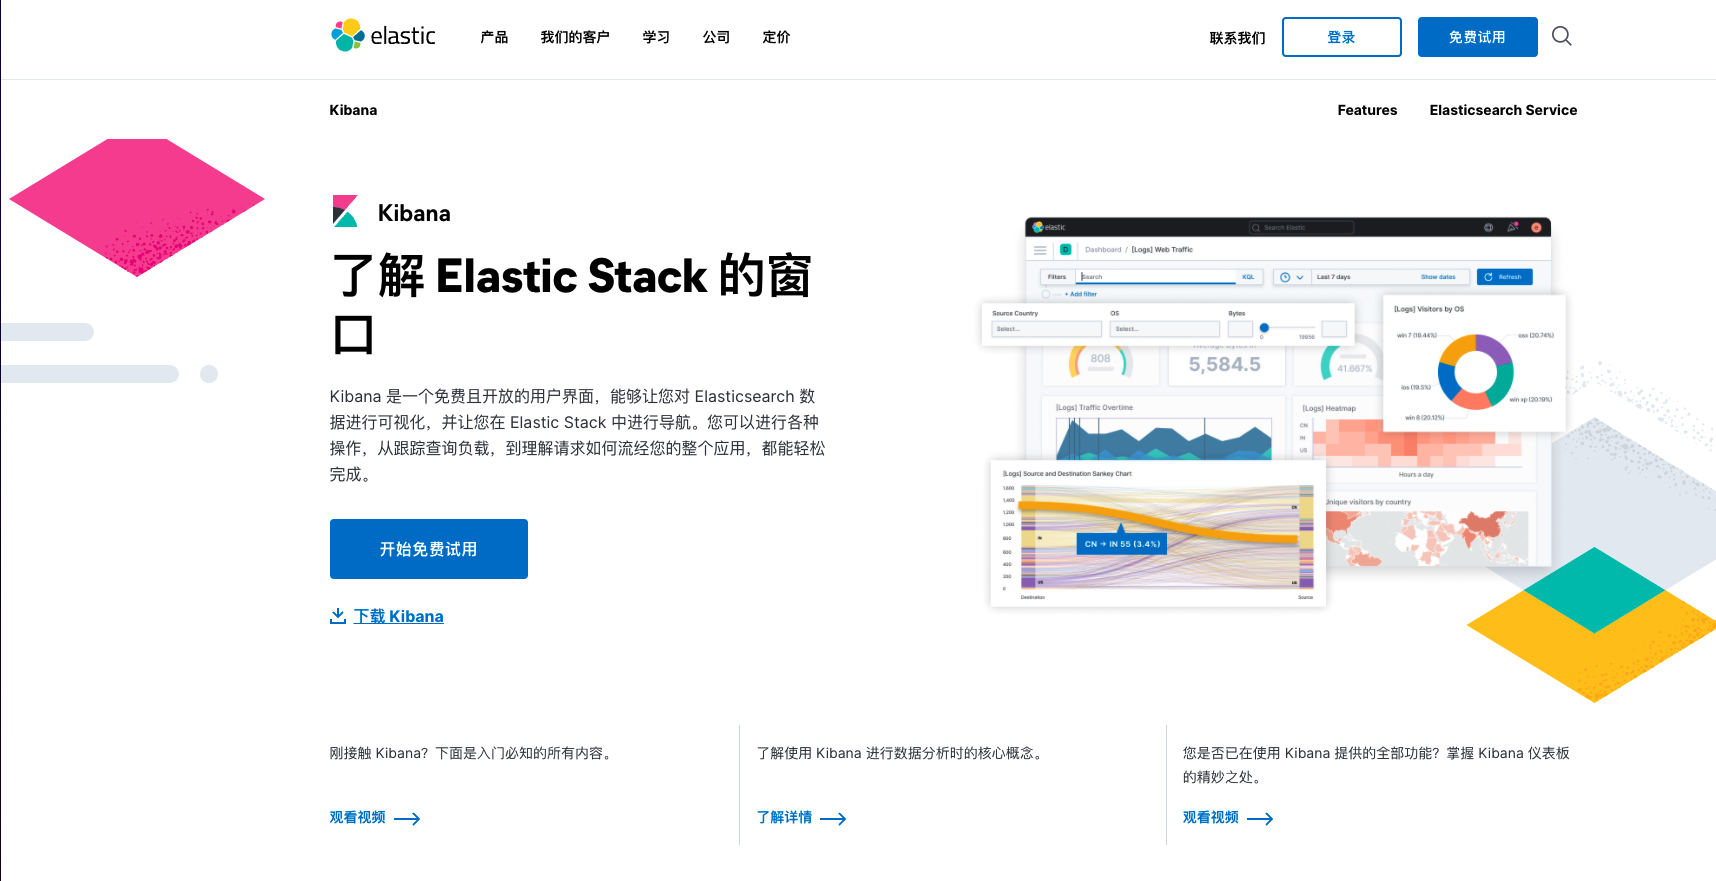Viewport: 1716px width, 881px height.
Task: Open the Features sub-navigation link
Action: pyautogui.click(x=1367, y=110)
